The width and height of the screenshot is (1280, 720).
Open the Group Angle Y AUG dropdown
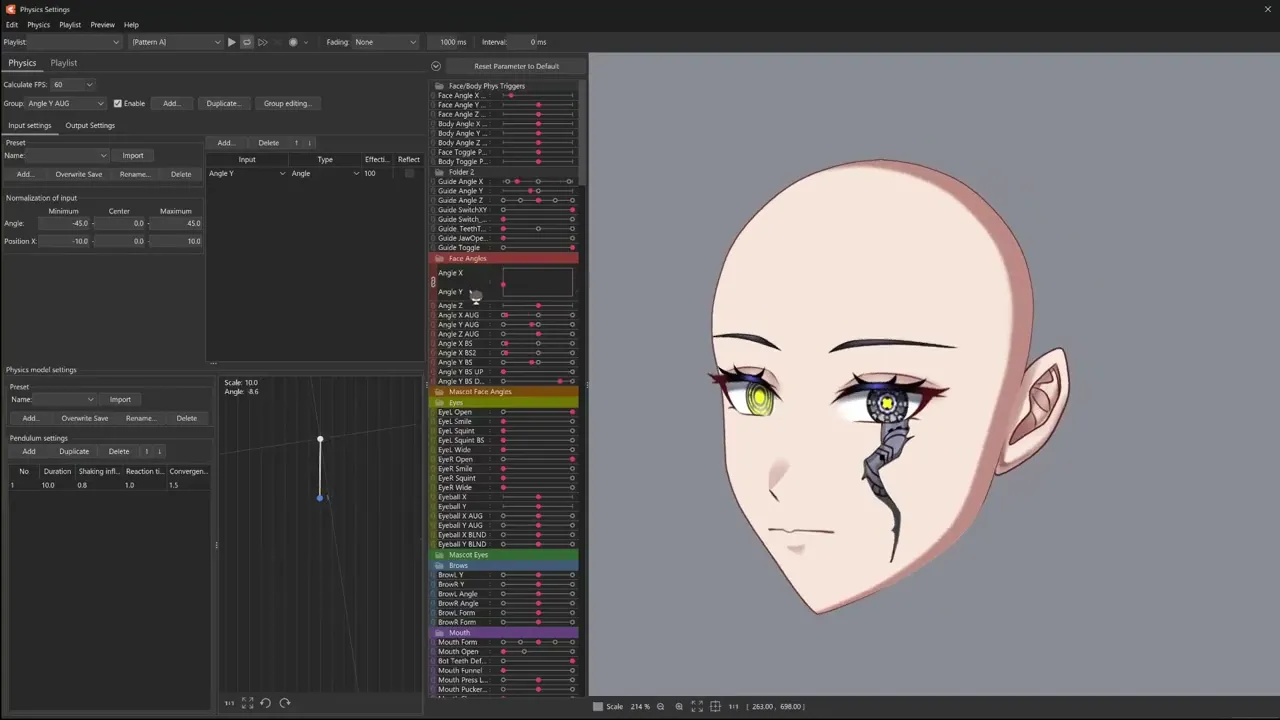[65, 103]
